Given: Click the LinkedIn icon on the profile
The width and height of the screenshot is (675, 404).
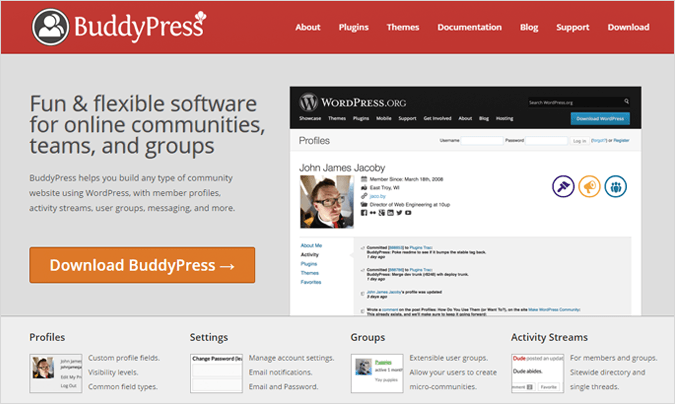Looking at the screenshot, I should pos(390,213).
